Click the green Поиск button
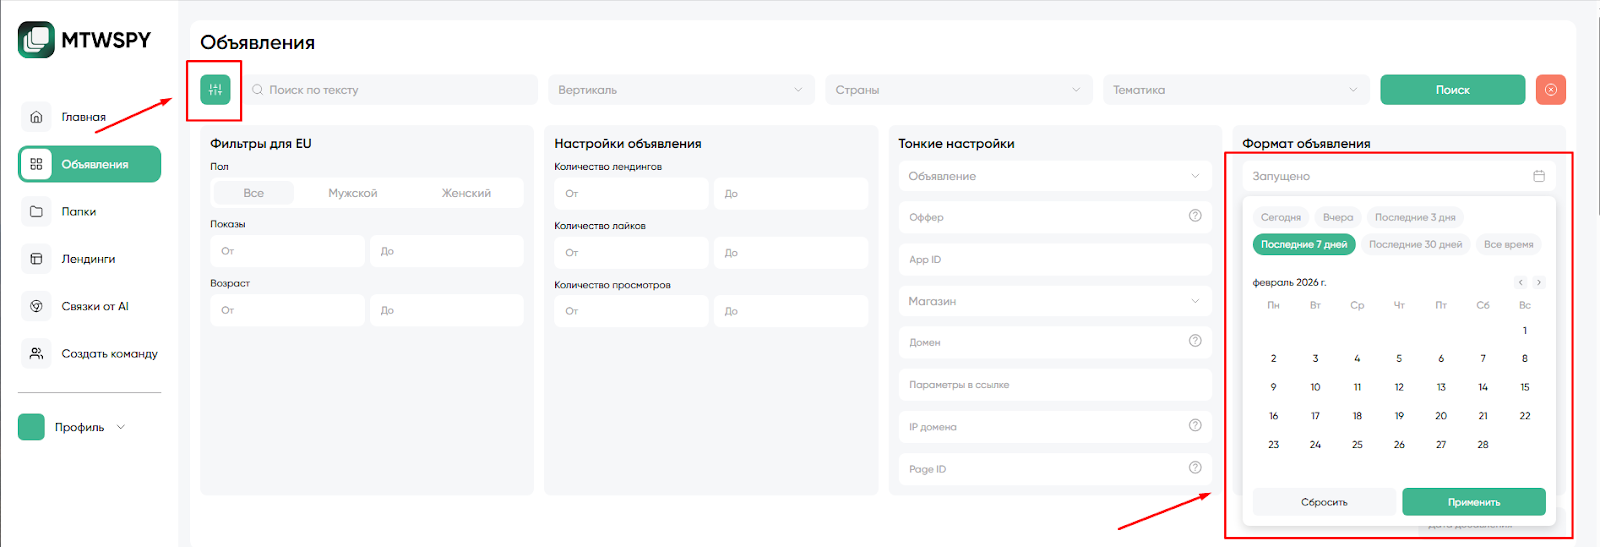The width and height of the screenshot is (1600, 547). coord(1453,90)
